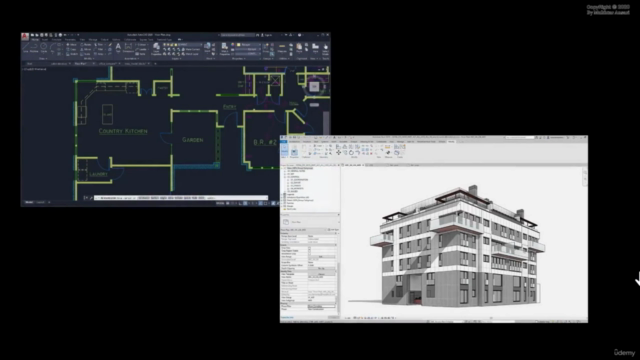640x360 pixels.
Task: Select the Circle tool in AutoCAD
Action: click(44, 47)
